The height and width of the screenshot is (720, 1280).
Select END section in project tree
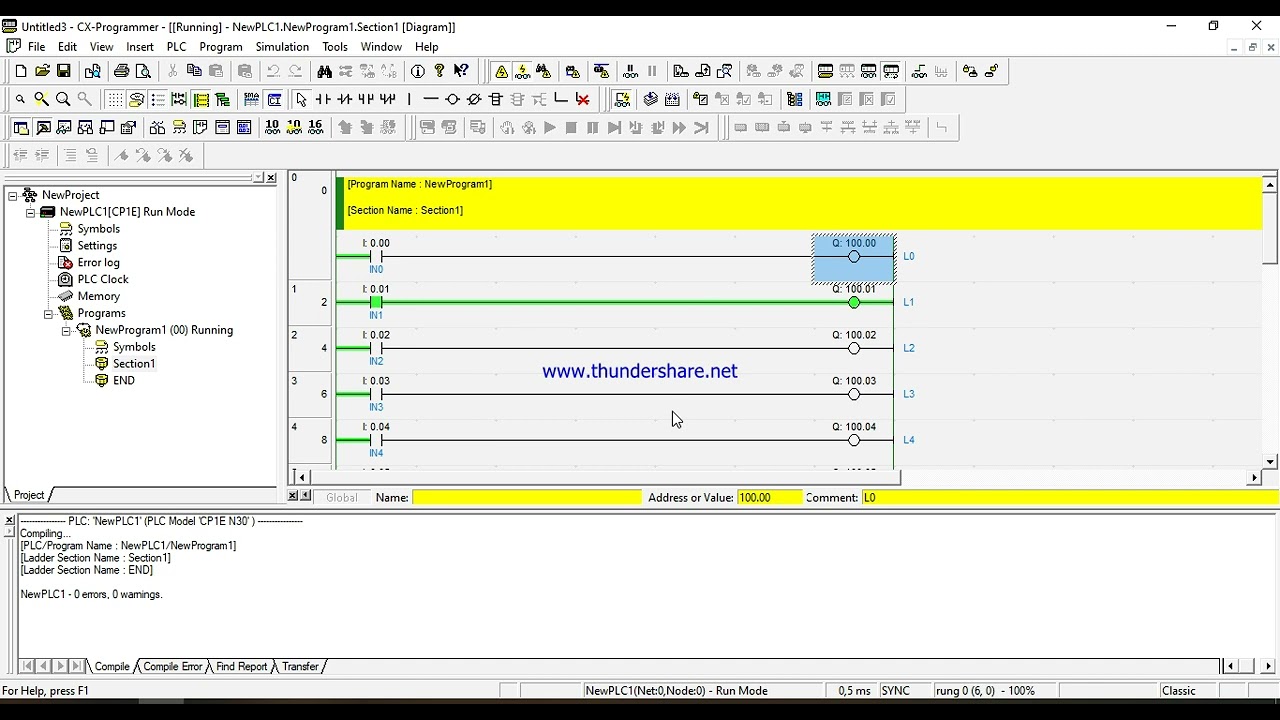[x=124, y=381]
